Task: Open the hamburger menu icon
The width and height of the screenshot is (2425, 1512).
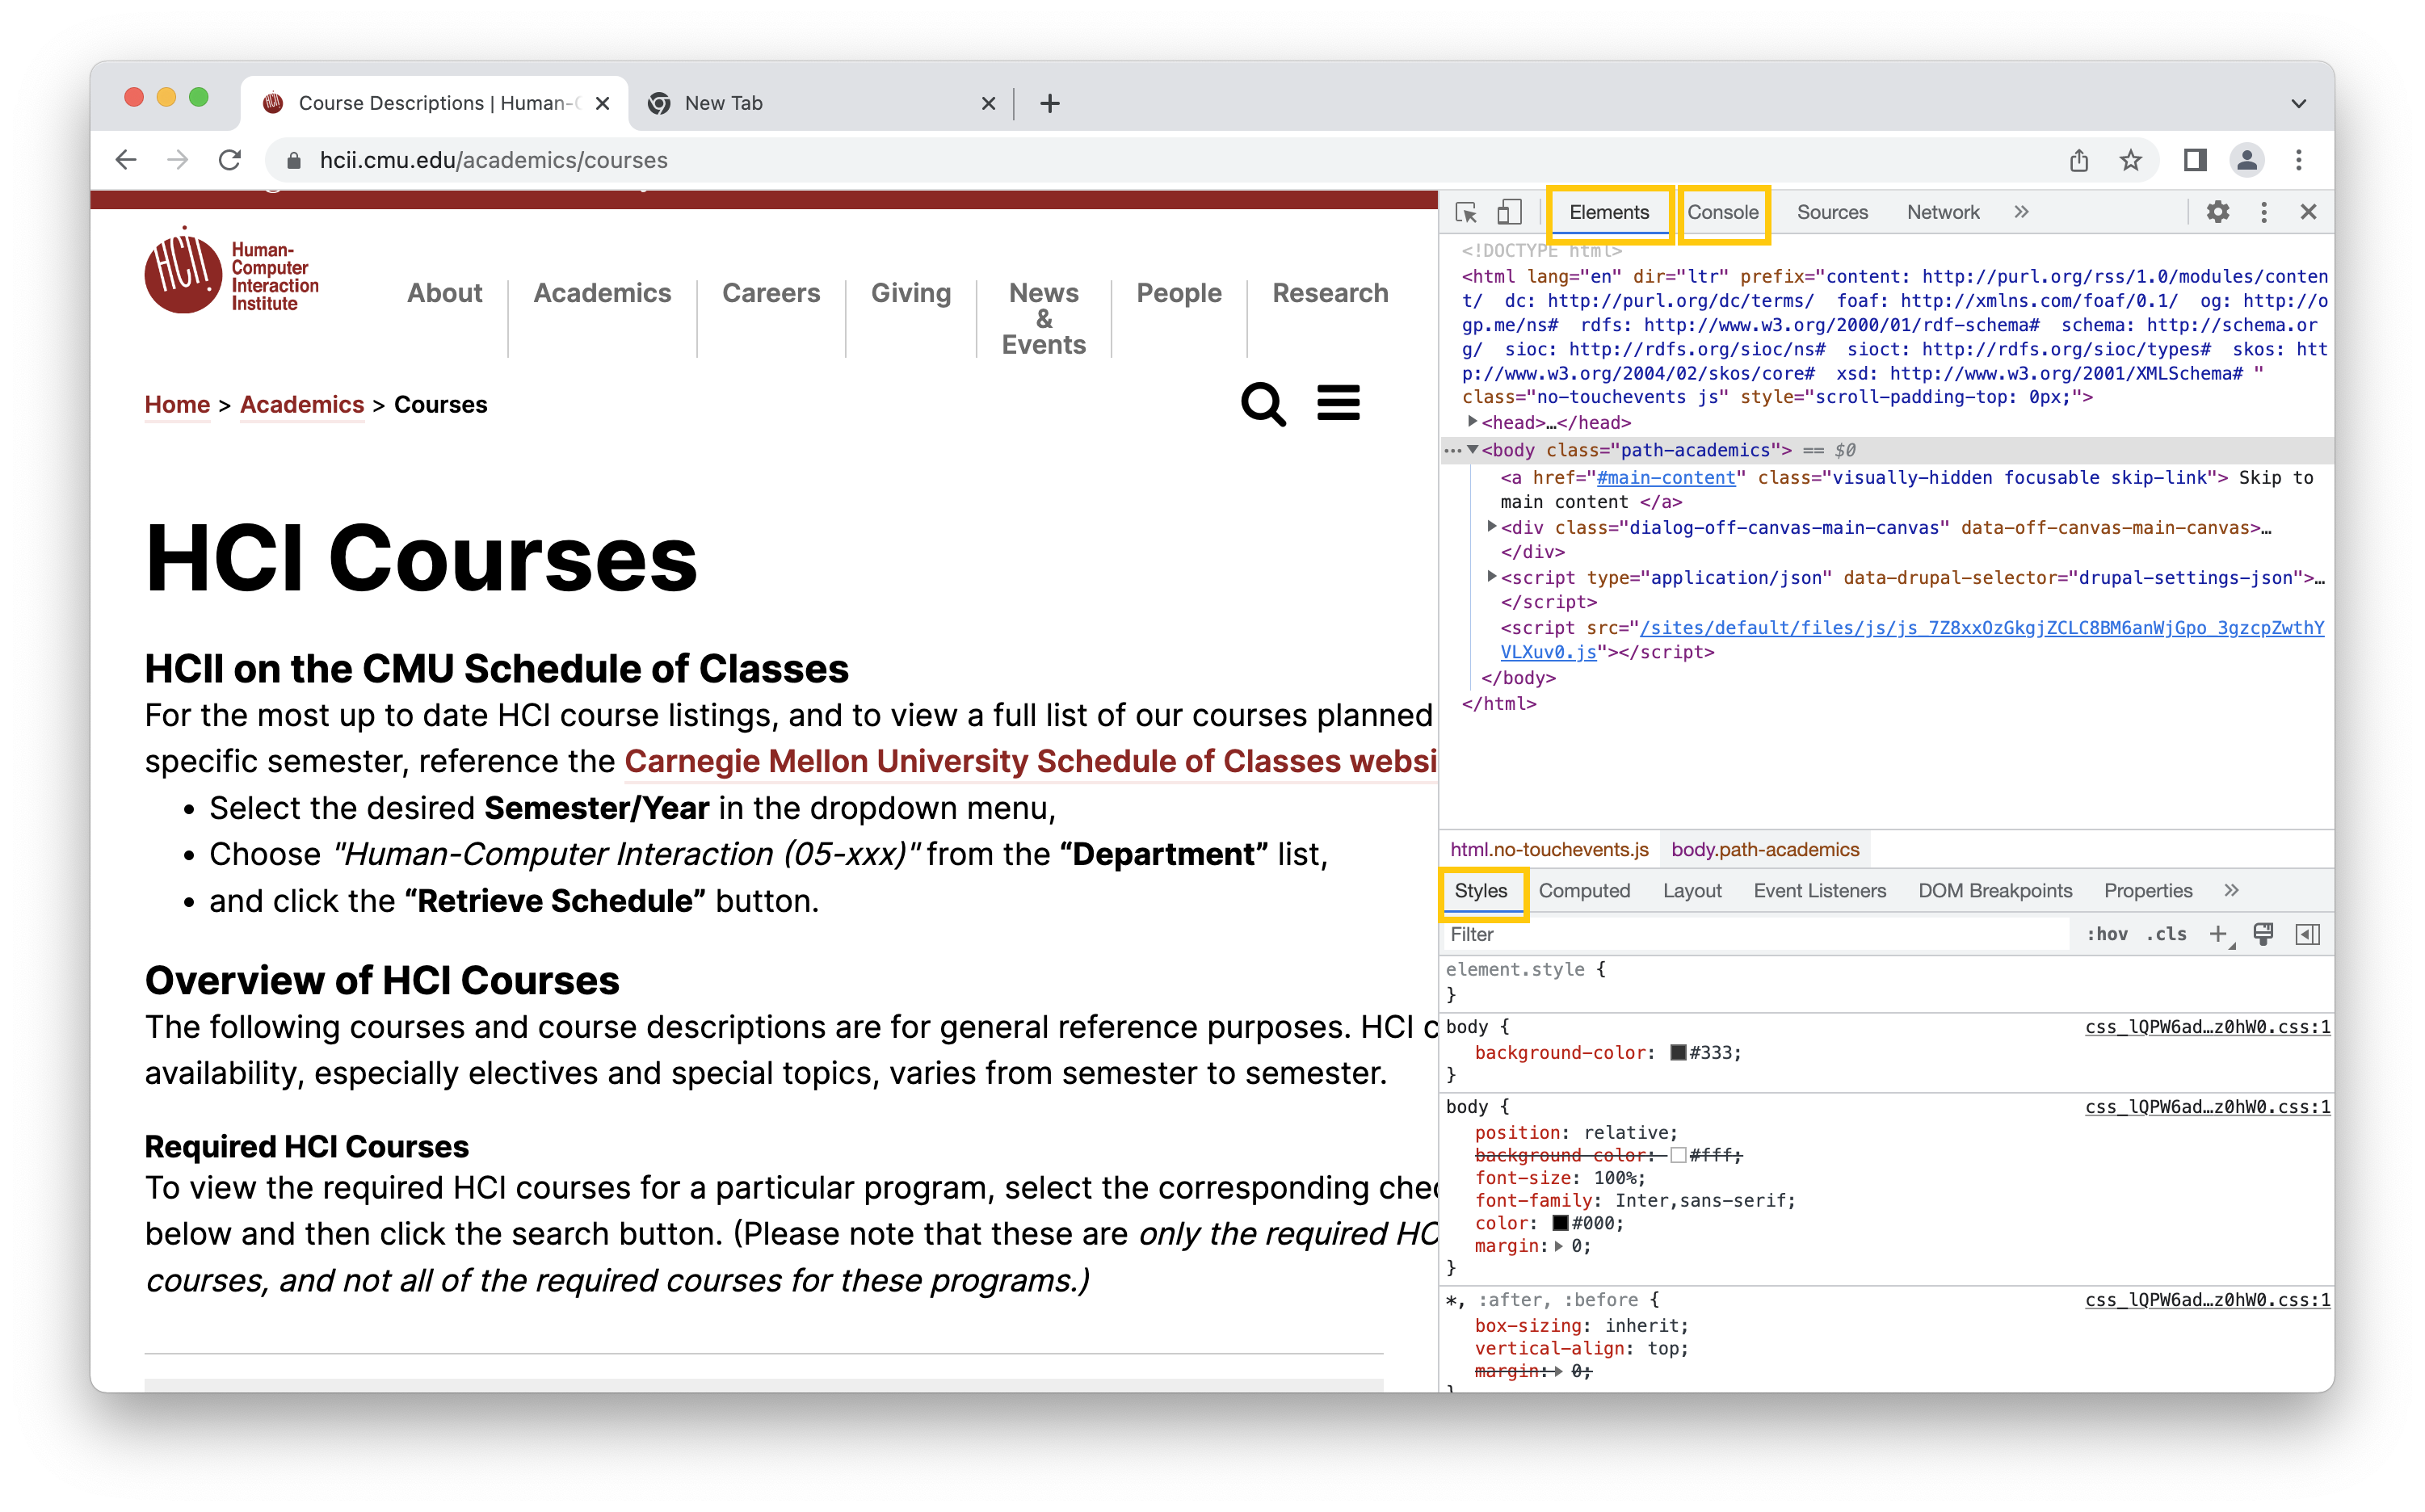Action: coord(1337,402)
